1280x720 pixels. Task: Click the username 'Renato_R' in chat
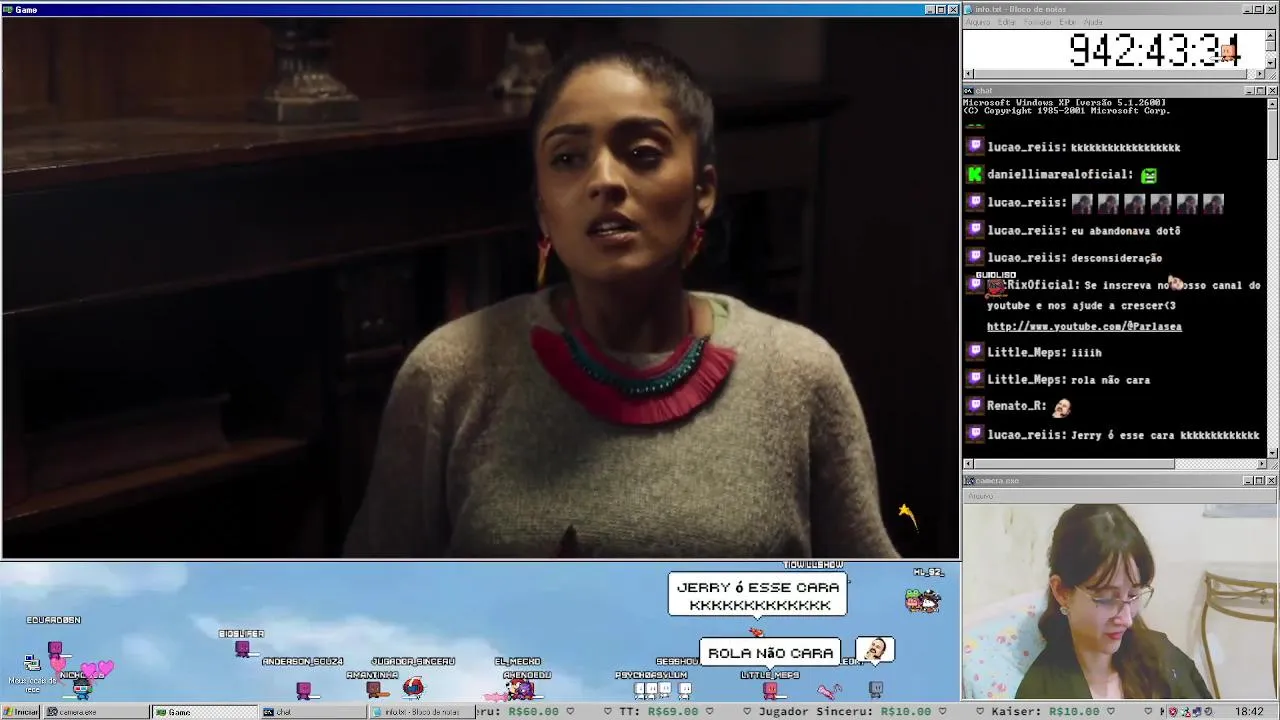coord(1014,406)
